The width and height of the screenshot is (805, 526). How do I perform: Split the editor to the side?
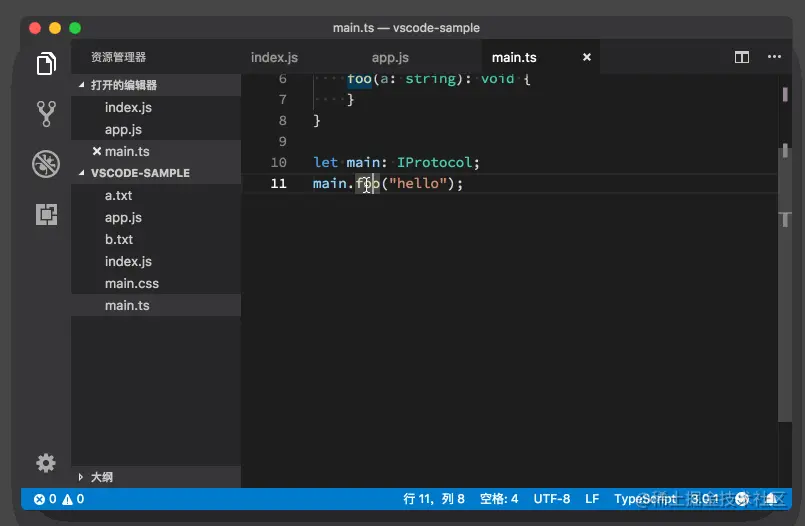741,57
